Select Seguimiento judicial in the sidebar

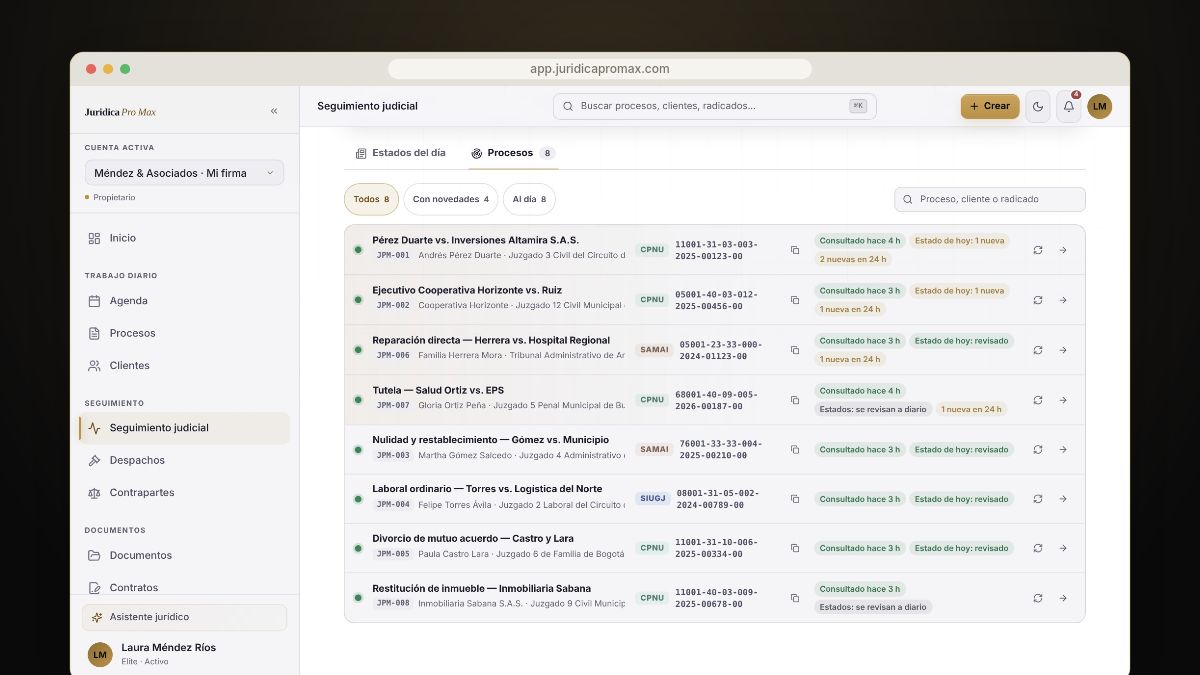(184, 428)
